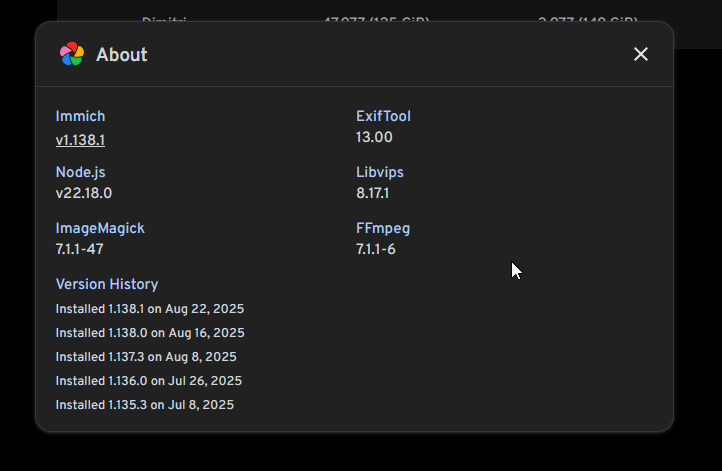Click the Installed 1.138.0 on Aug 16 entry
The width and height of the screenshot is (722, 471).
[150, 333]
